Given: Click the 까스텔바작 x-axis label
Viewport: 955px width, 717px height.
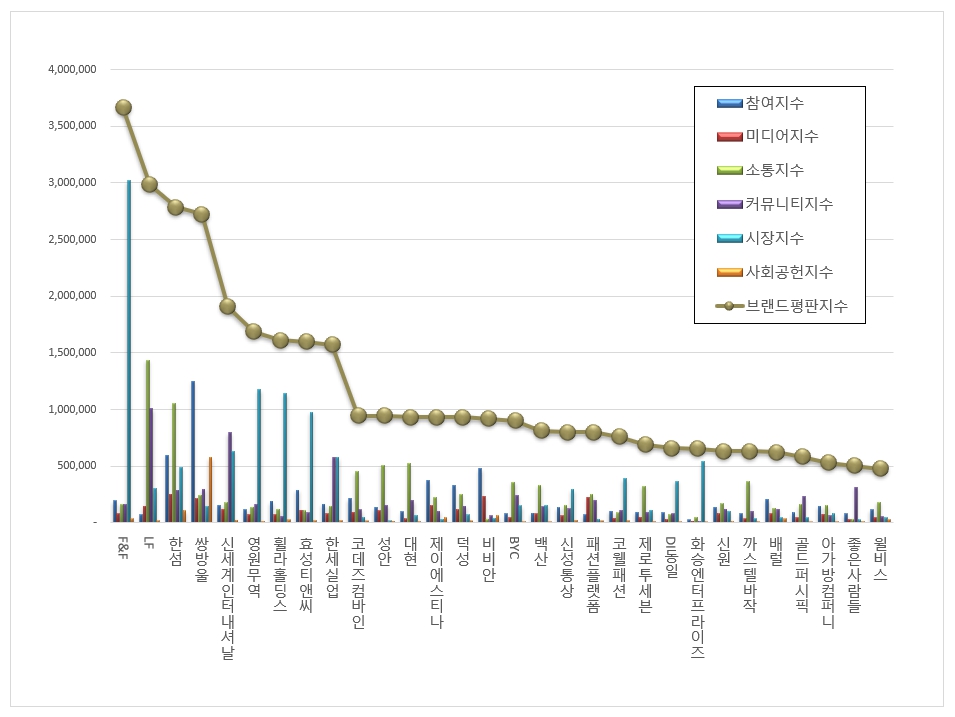Looking at the screenshot, I should point(750,574).
